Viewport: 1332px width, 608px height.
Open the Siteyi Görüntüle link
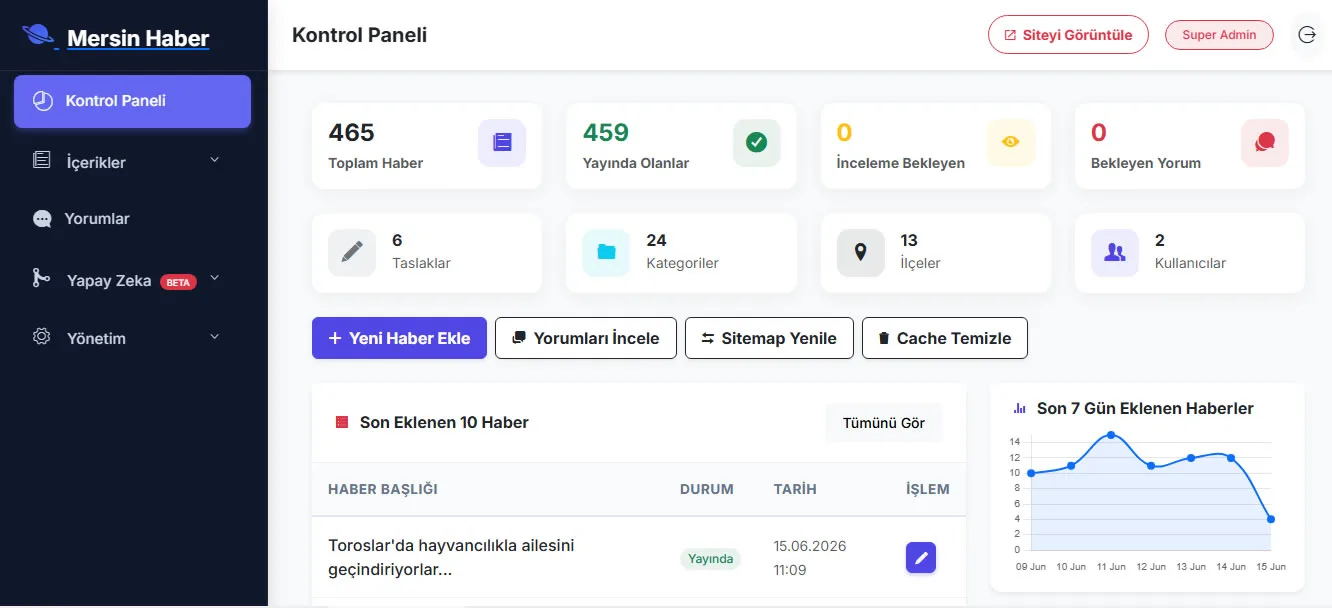[x=1068, y=35]
